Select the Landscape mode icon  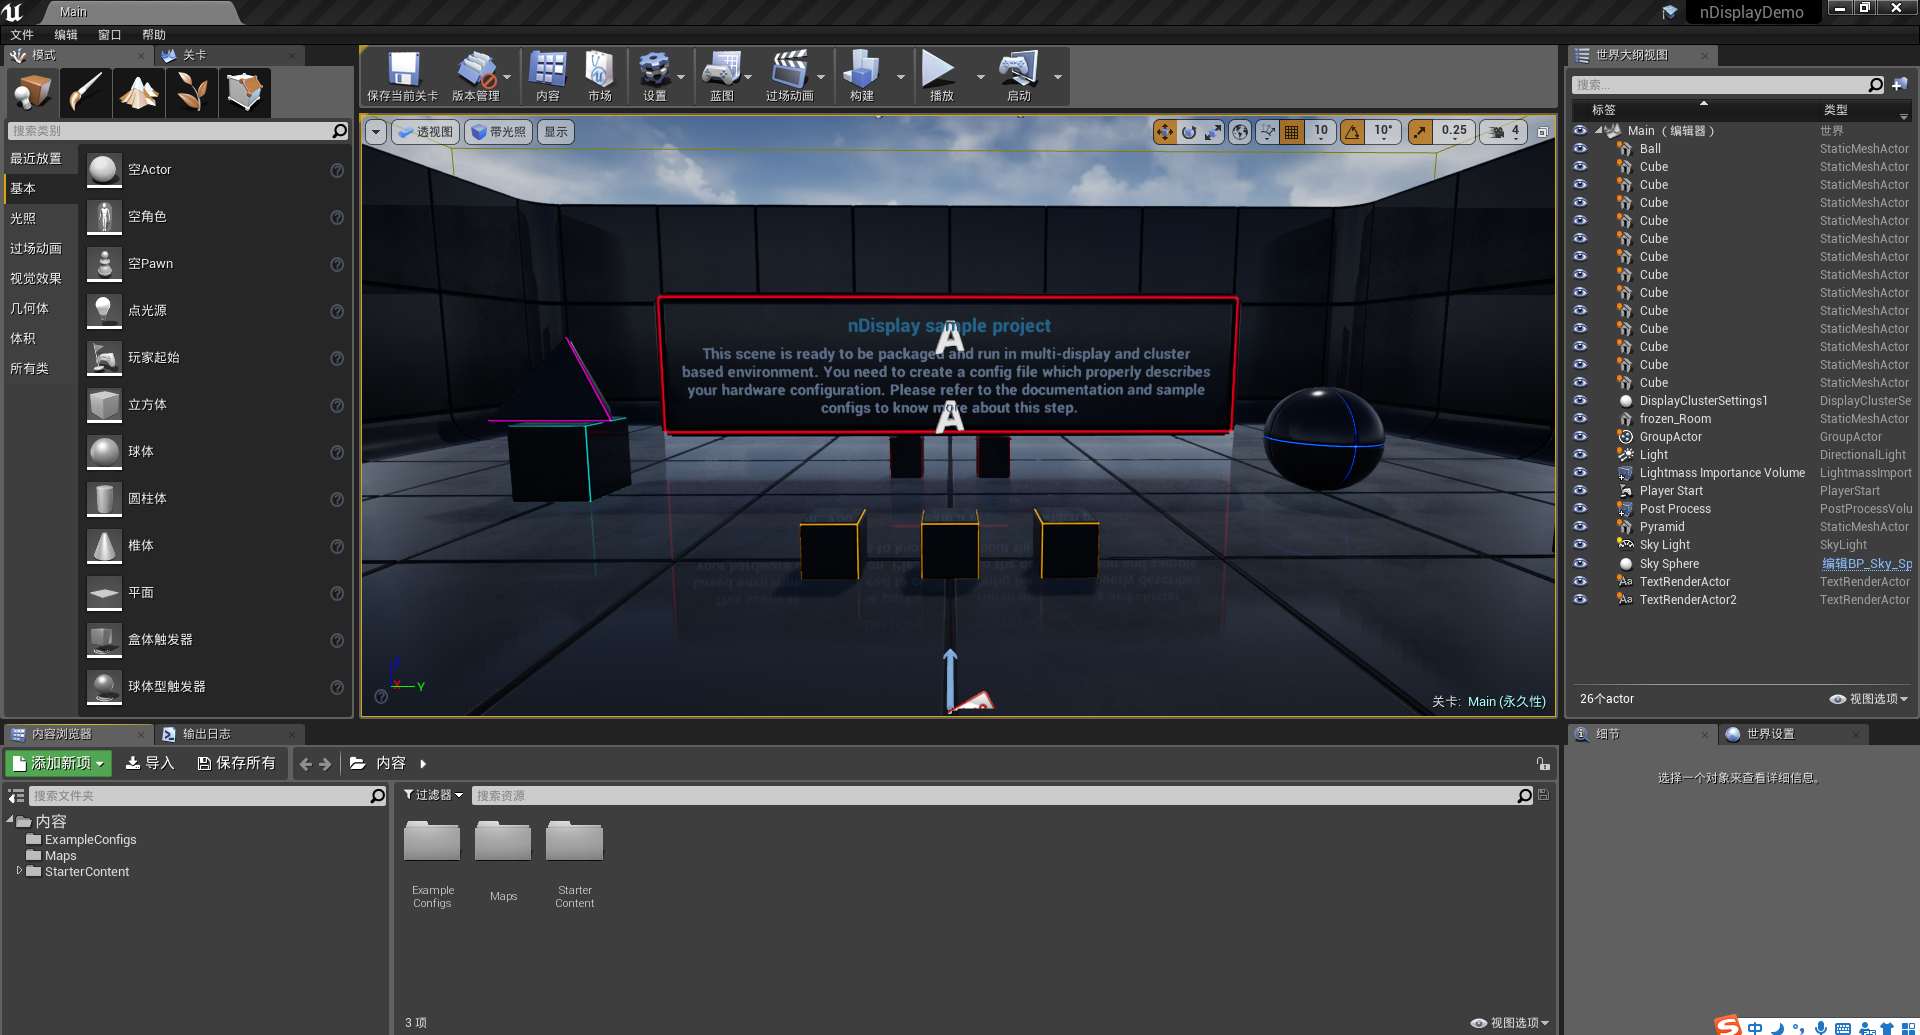click(x=138, y=92)
